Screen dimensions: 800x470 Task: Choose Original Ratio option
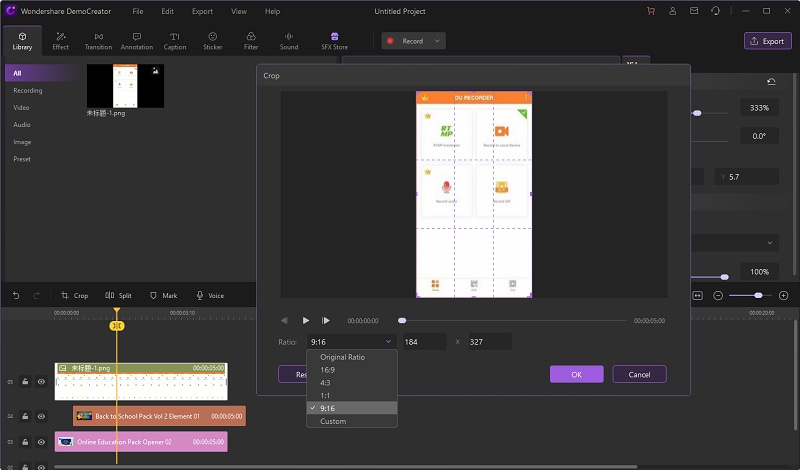tap(352, 357)
